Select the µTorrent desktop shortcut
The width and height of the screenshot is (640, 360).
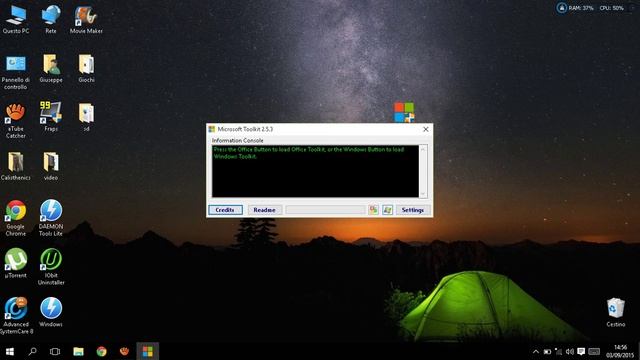click(x=16, y=264)
